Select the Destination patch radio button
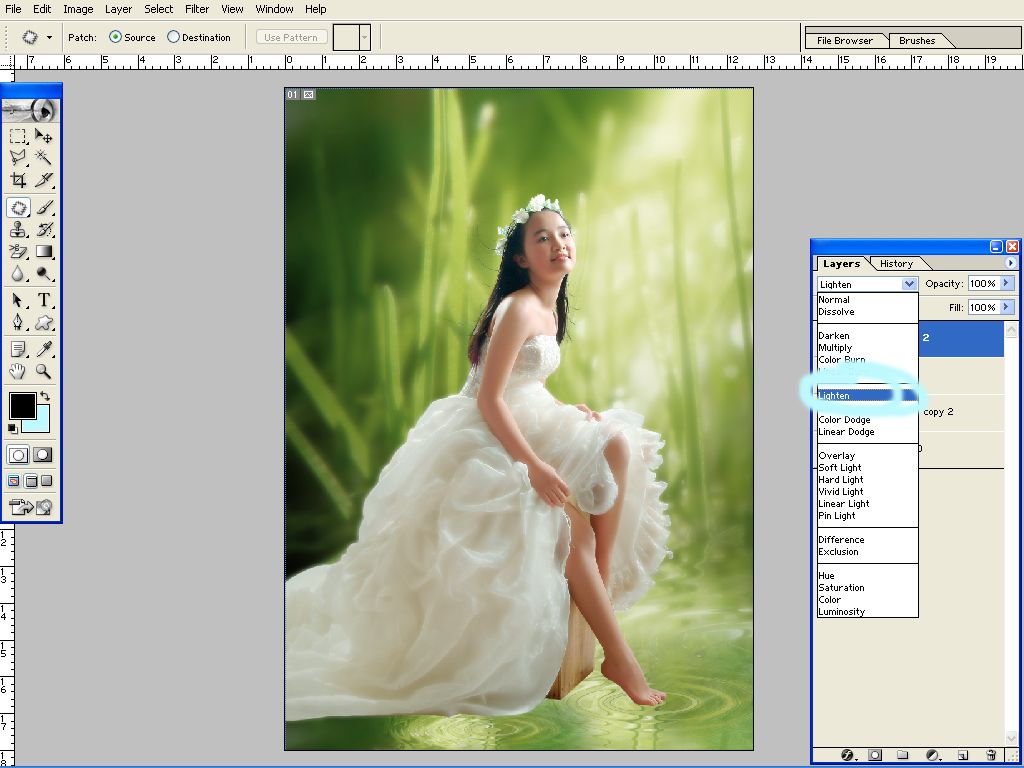The width and height of the screenshot is (1024, 768). 173,37
